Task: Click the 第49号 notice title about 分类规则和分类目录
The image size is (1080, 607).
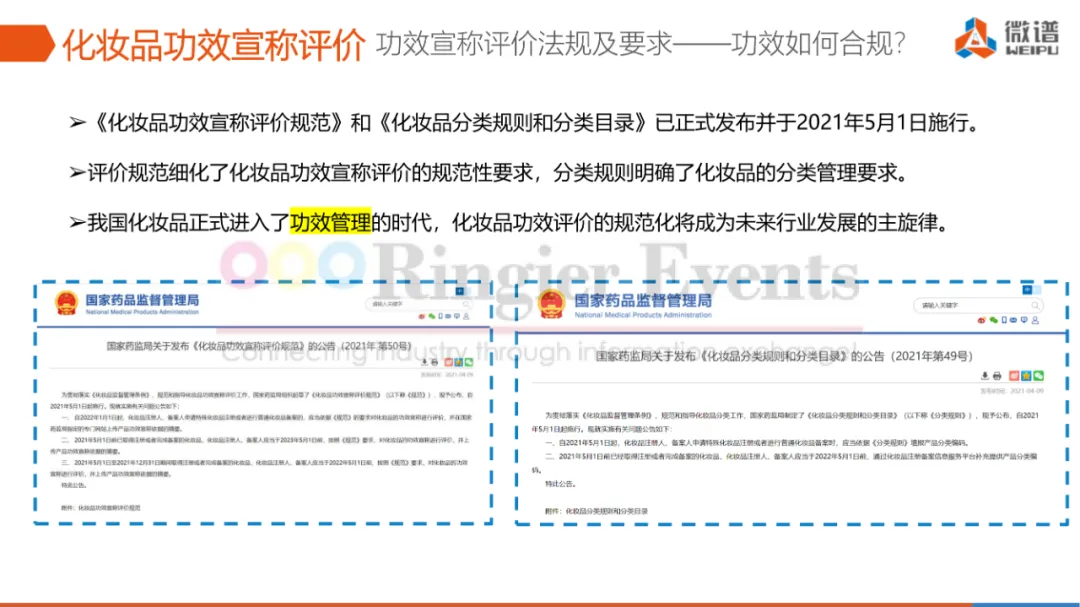Action: point(784,356)
